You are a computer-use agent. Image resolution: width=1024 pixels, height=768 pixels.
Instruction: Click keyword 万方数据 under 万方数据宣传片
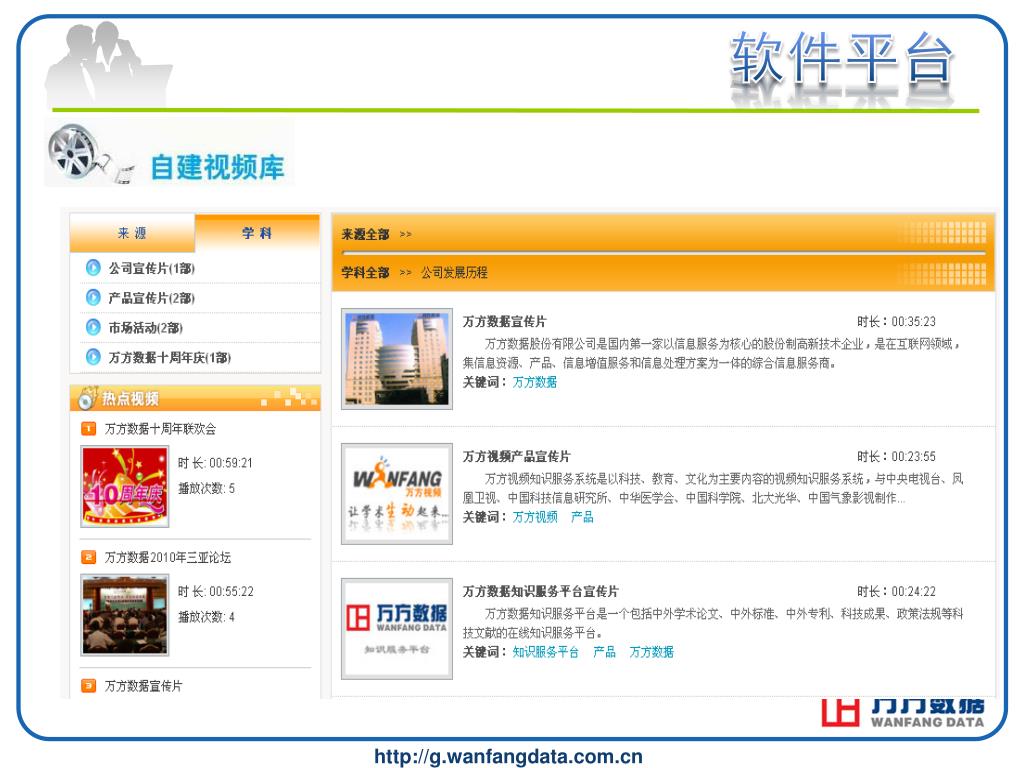[x=535, y=382]
